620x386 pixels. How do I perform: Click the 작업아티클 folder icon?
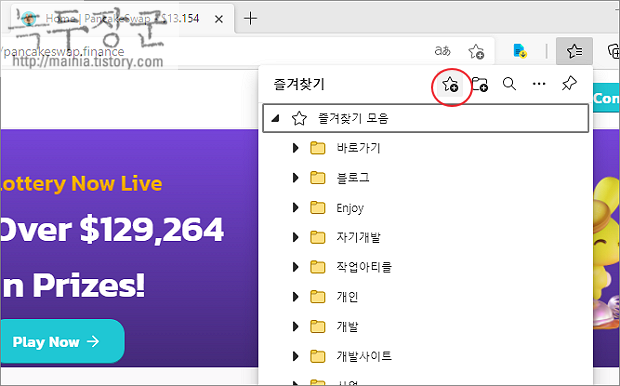318,267
